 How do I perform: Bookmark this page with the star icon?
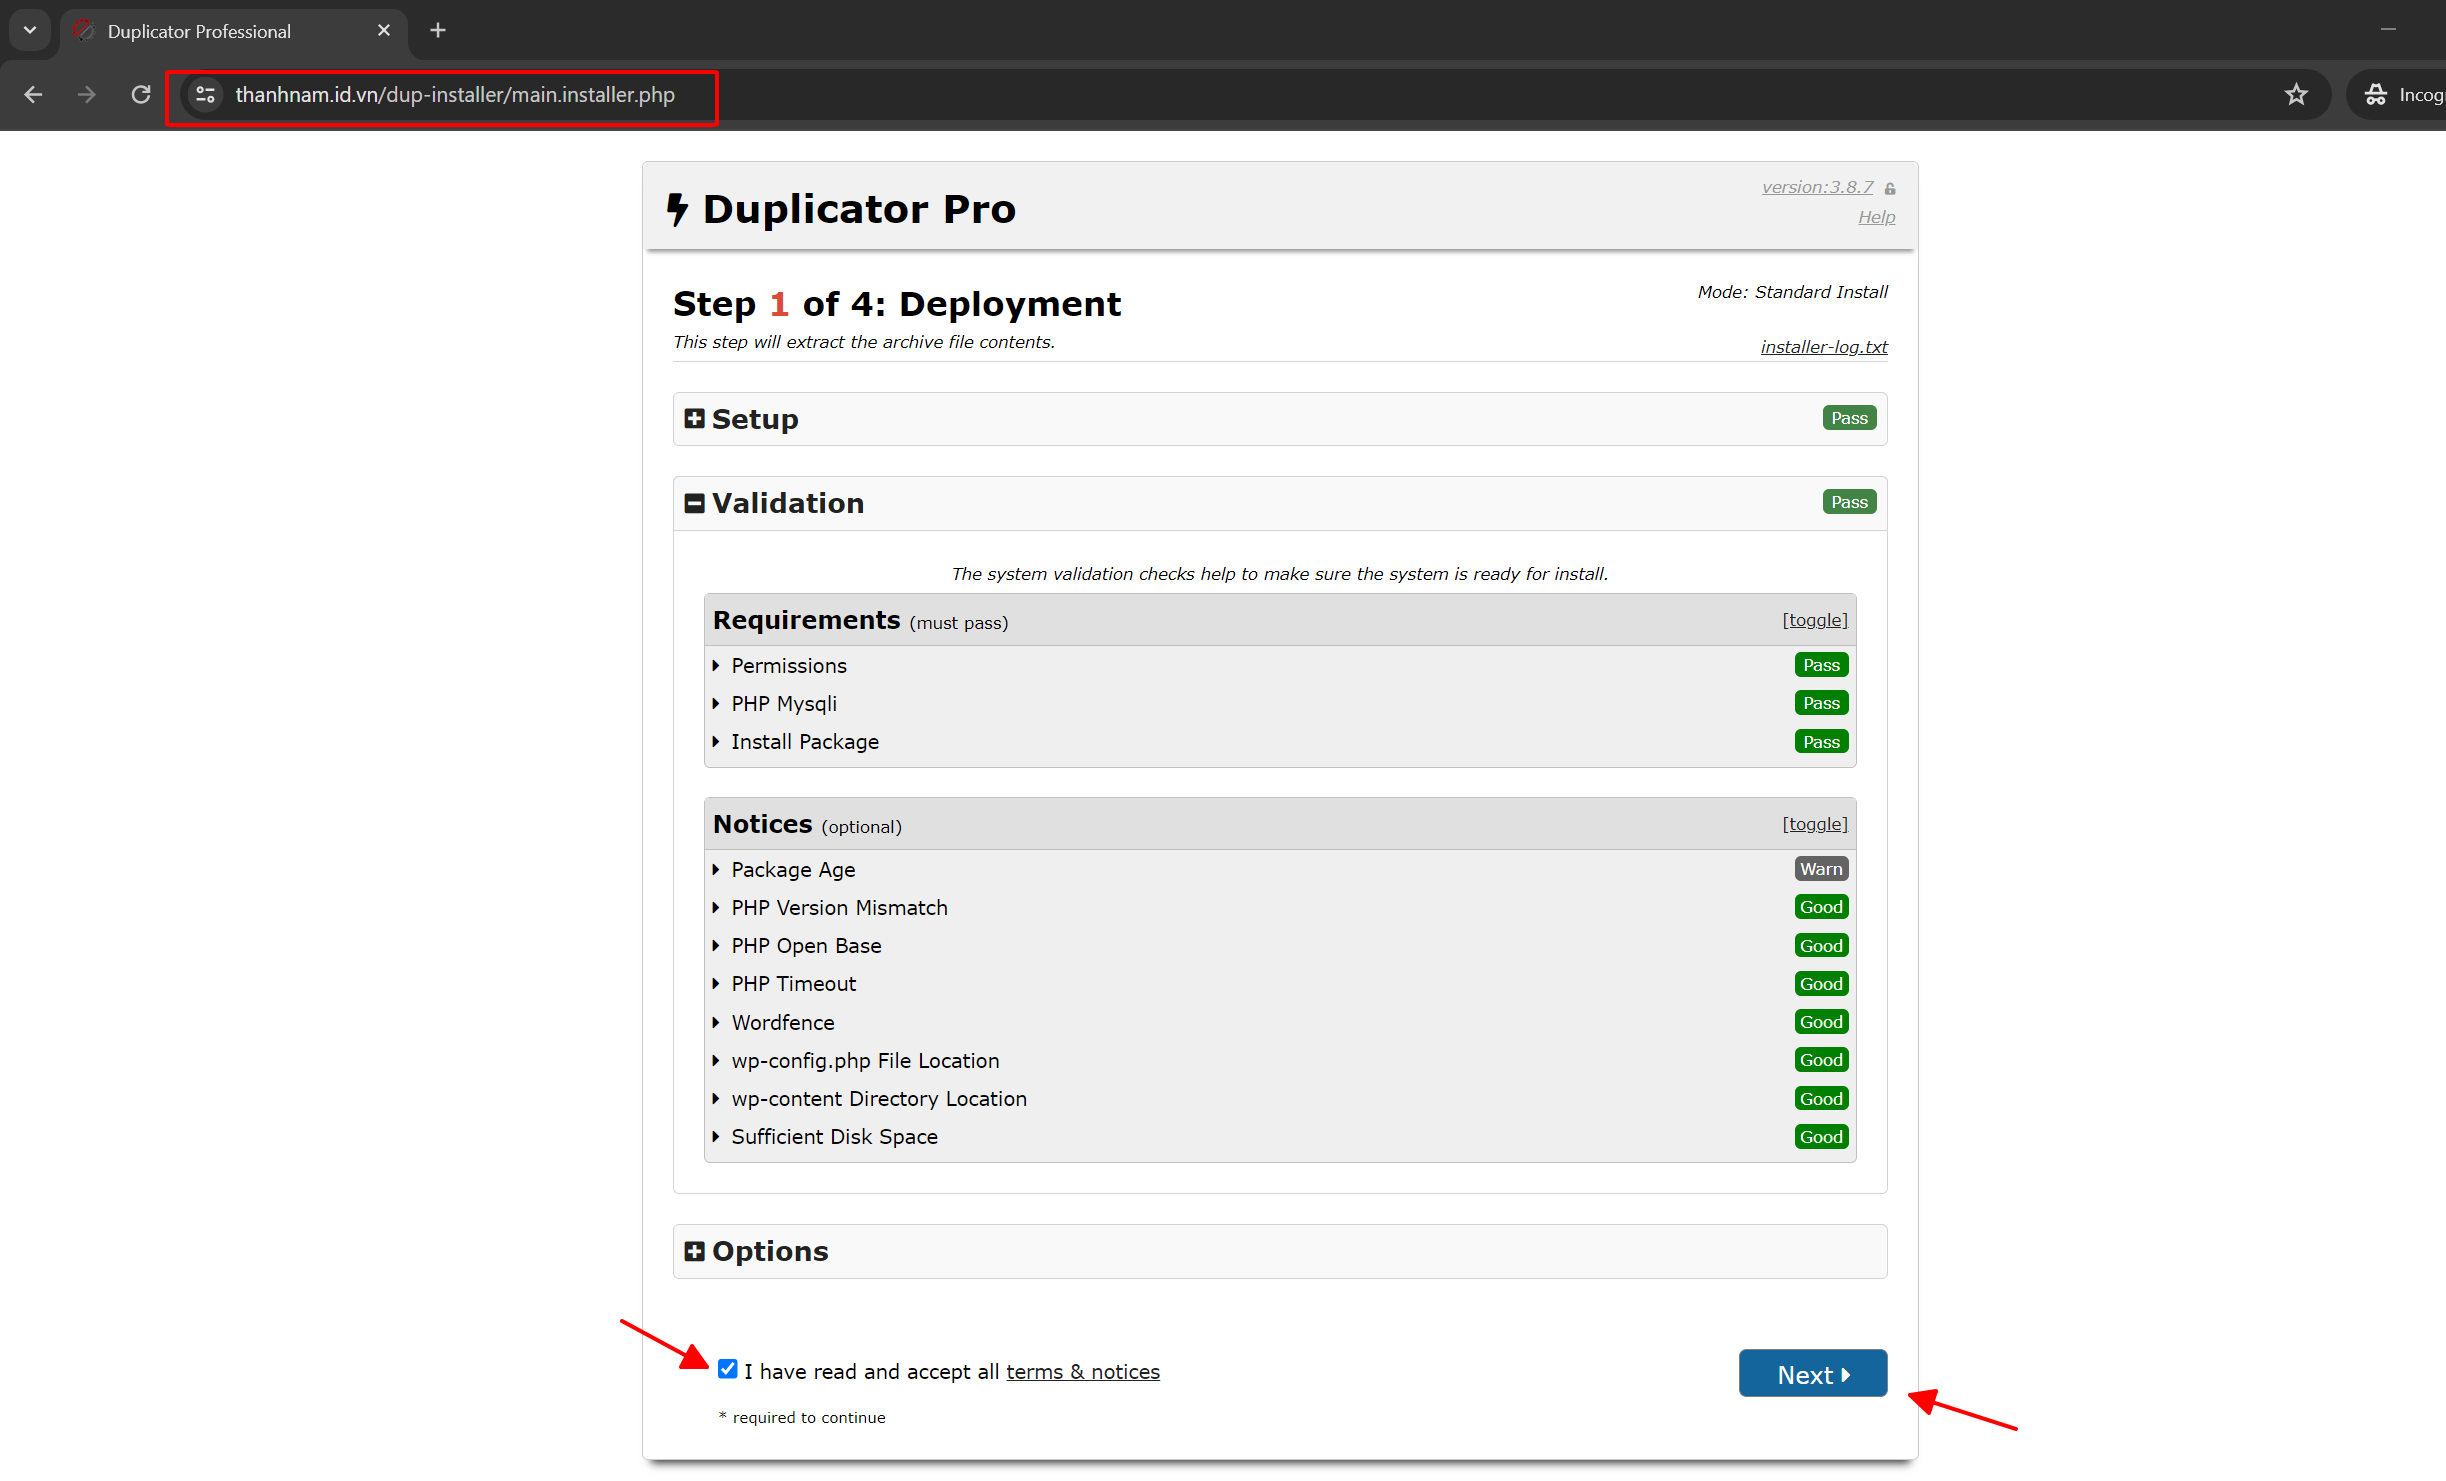tap(2296, 95)
